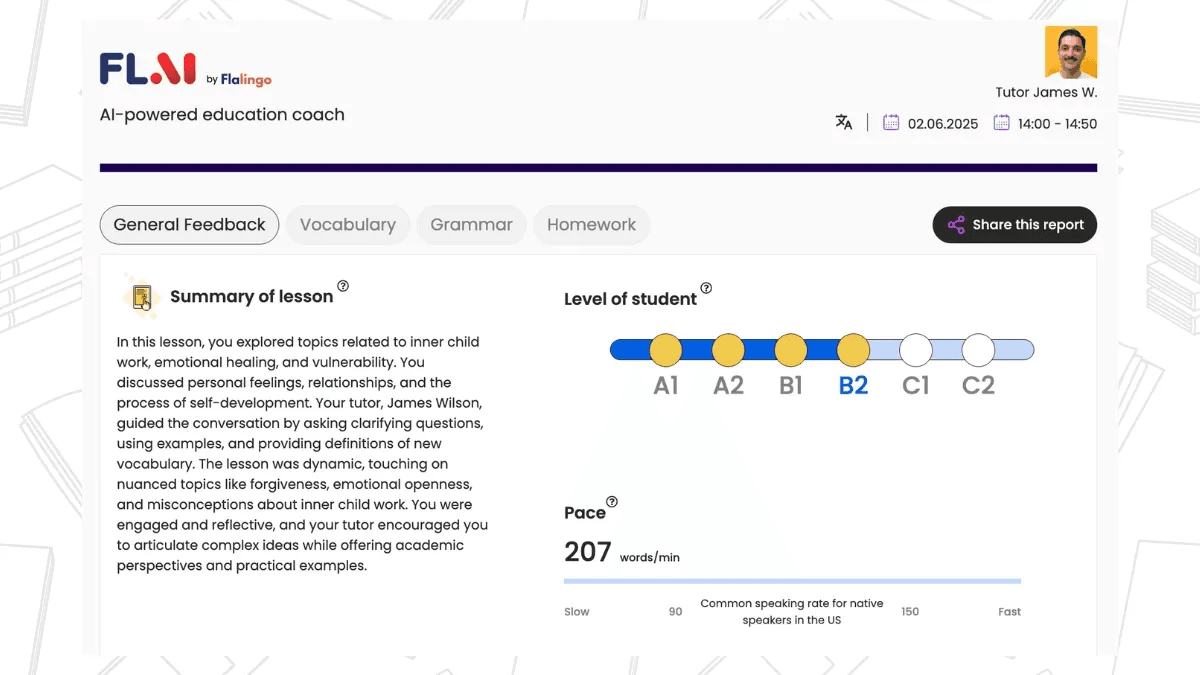The height and width of the screenshot is (675, 1200).
Task: Click the Tutor James W. name
Action: coord(1046,92)
